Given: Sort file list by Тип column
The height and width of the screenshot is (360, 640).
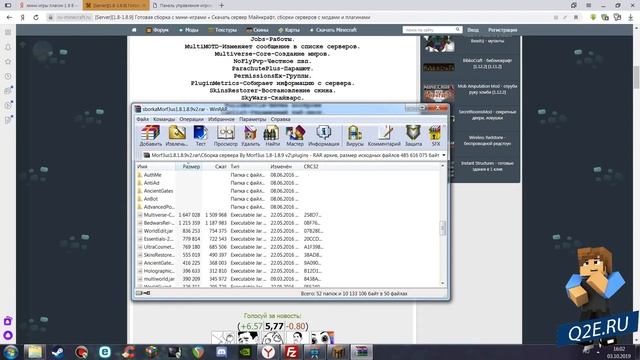Looking at the screenshot, I should coord(248,167).
